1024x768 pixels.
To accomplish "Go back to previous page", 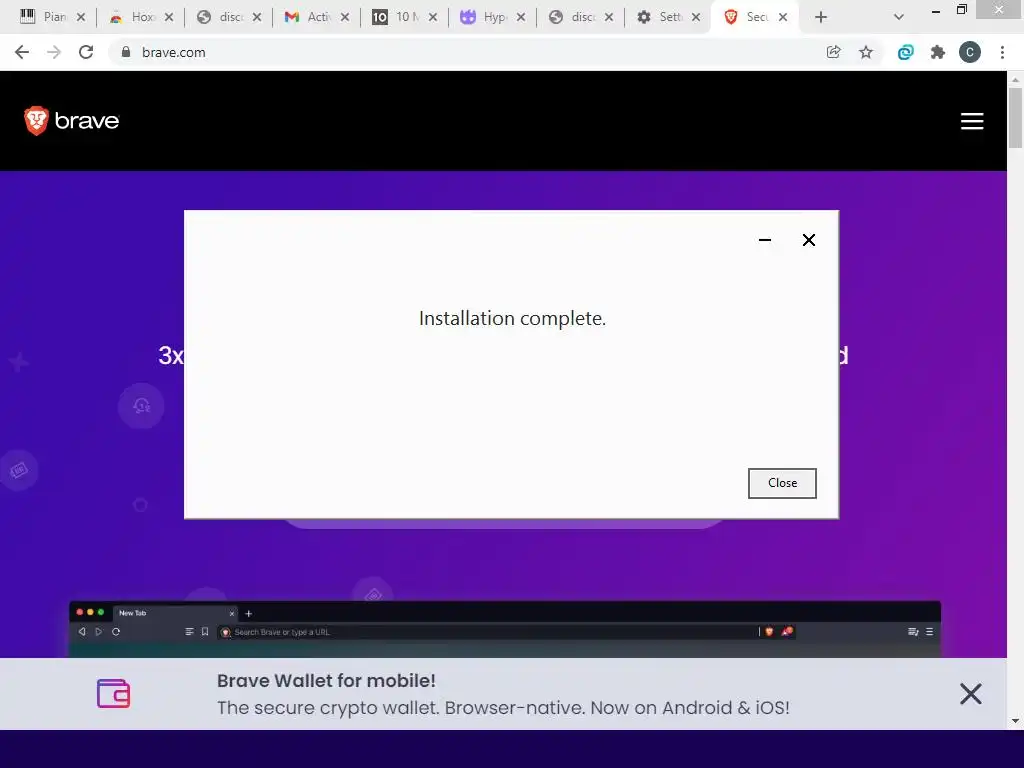I will [x=22, y=52].
